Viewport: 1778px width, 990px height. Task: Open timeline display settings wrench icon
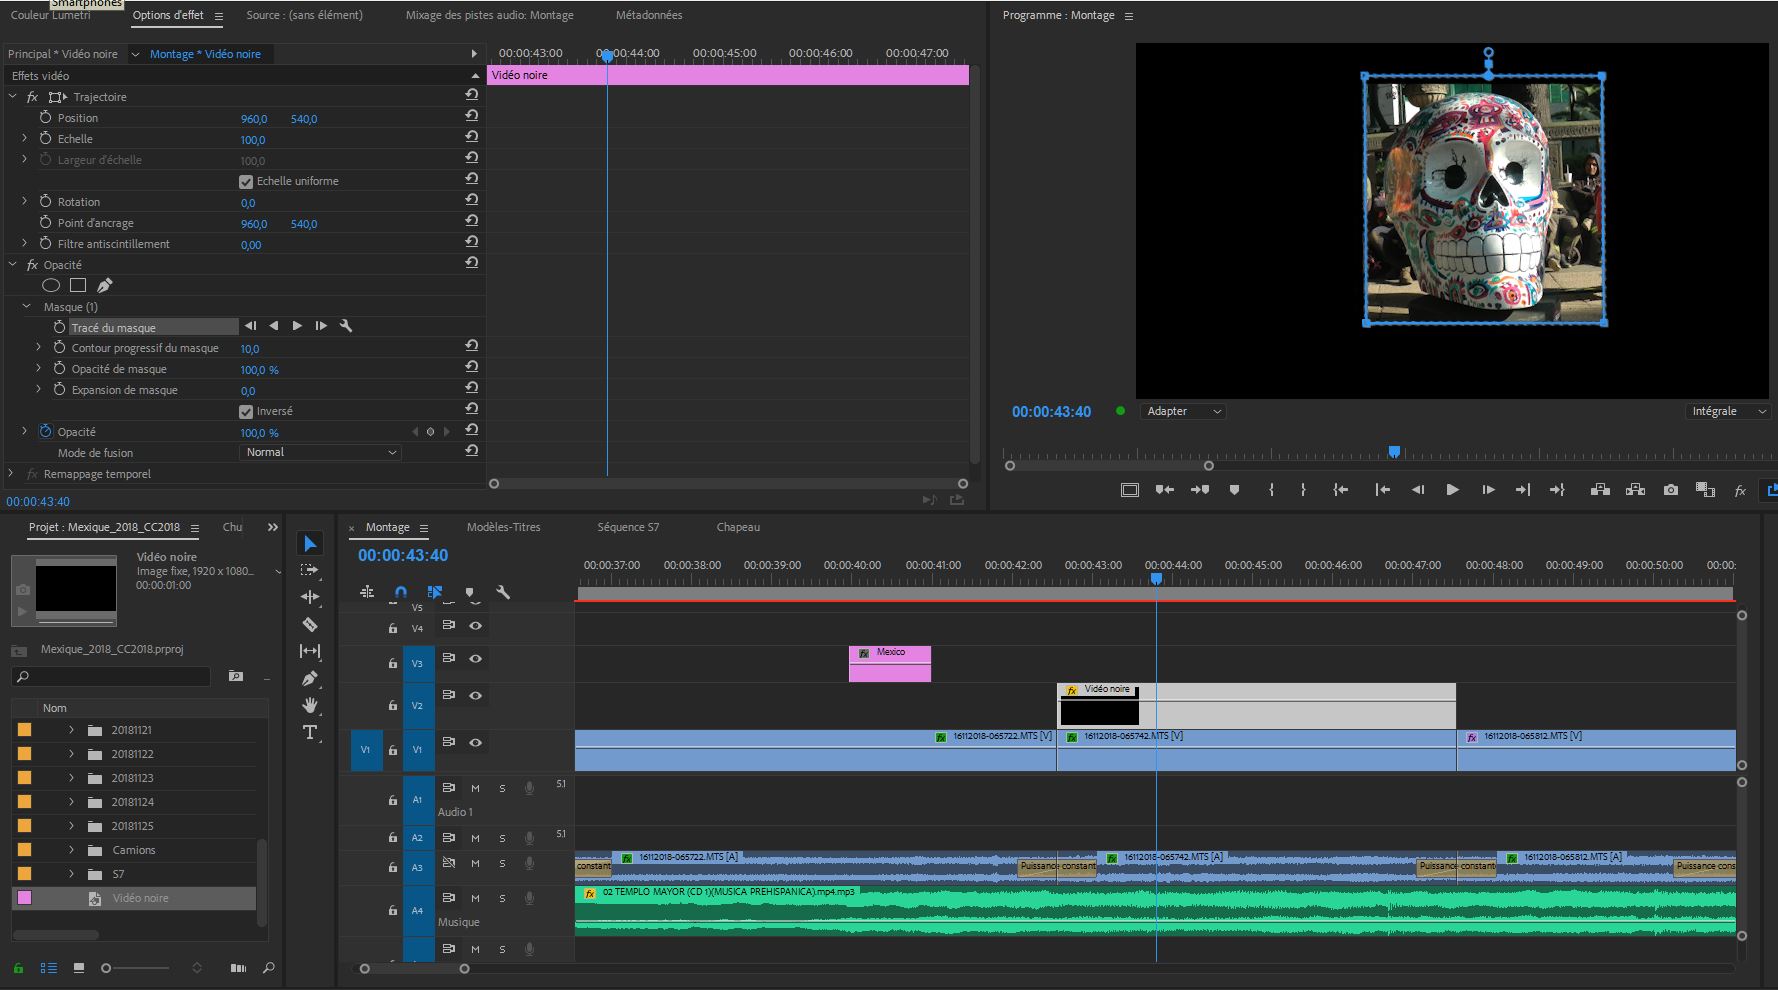tap(503, 592)
